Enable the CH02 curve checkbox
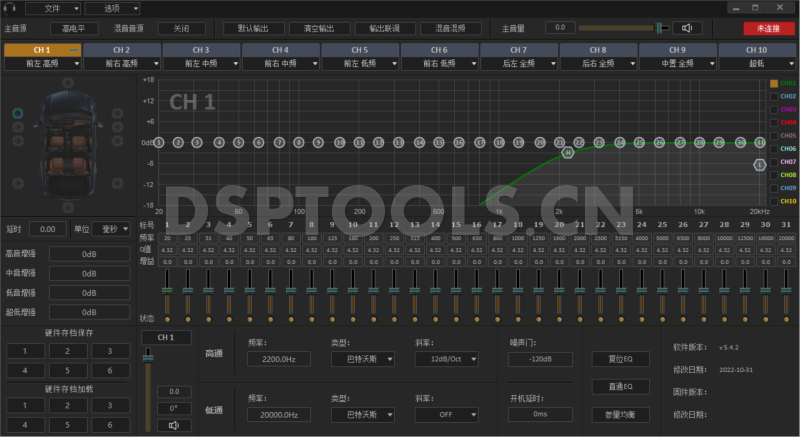This screenshot has width=800, height=437. tap(774, 97)
